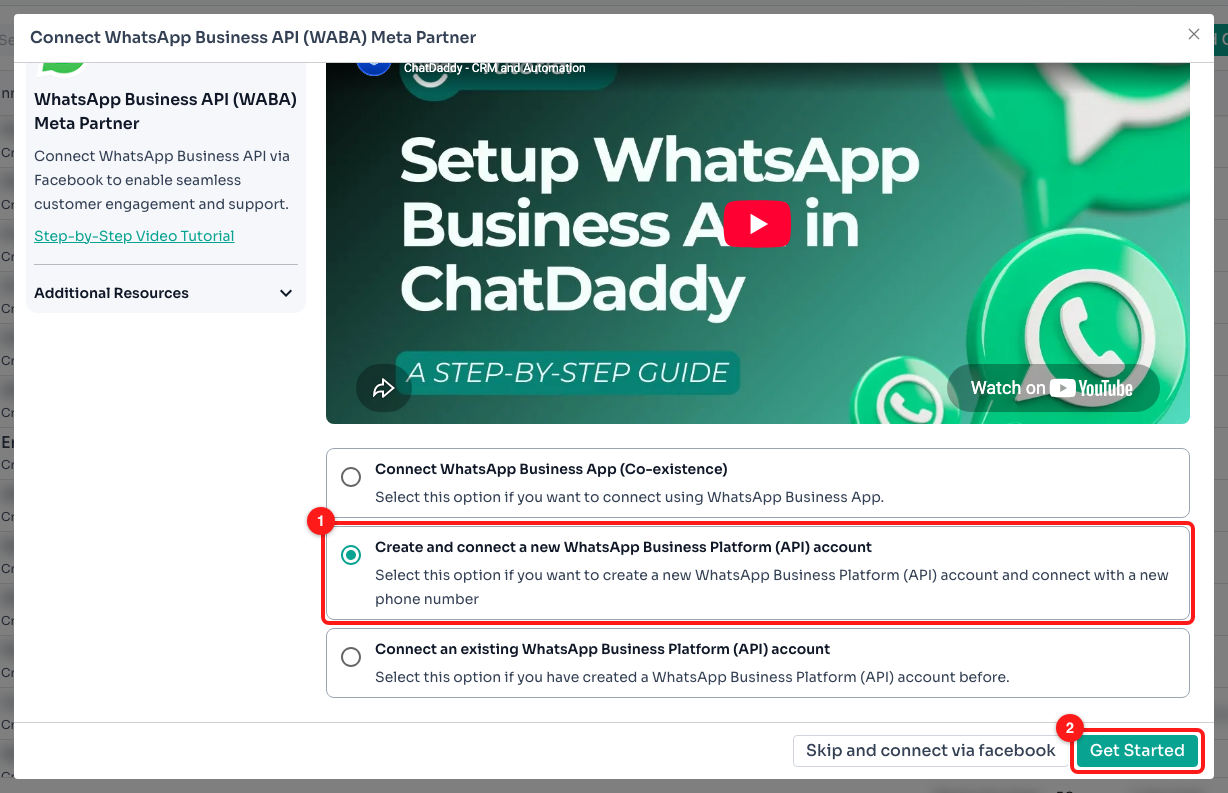Viewport: 1228px width, 793px height.
Task: Click 'WhatsApp Business API (WABA) Meta Partner' heading
Action: coord(165,112)
